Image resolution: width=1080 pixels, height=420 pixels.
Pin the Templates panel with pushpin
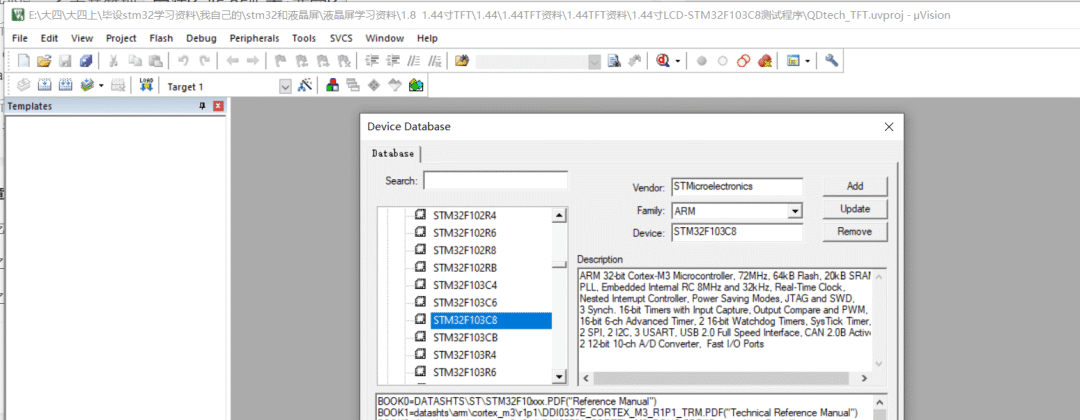202,106
